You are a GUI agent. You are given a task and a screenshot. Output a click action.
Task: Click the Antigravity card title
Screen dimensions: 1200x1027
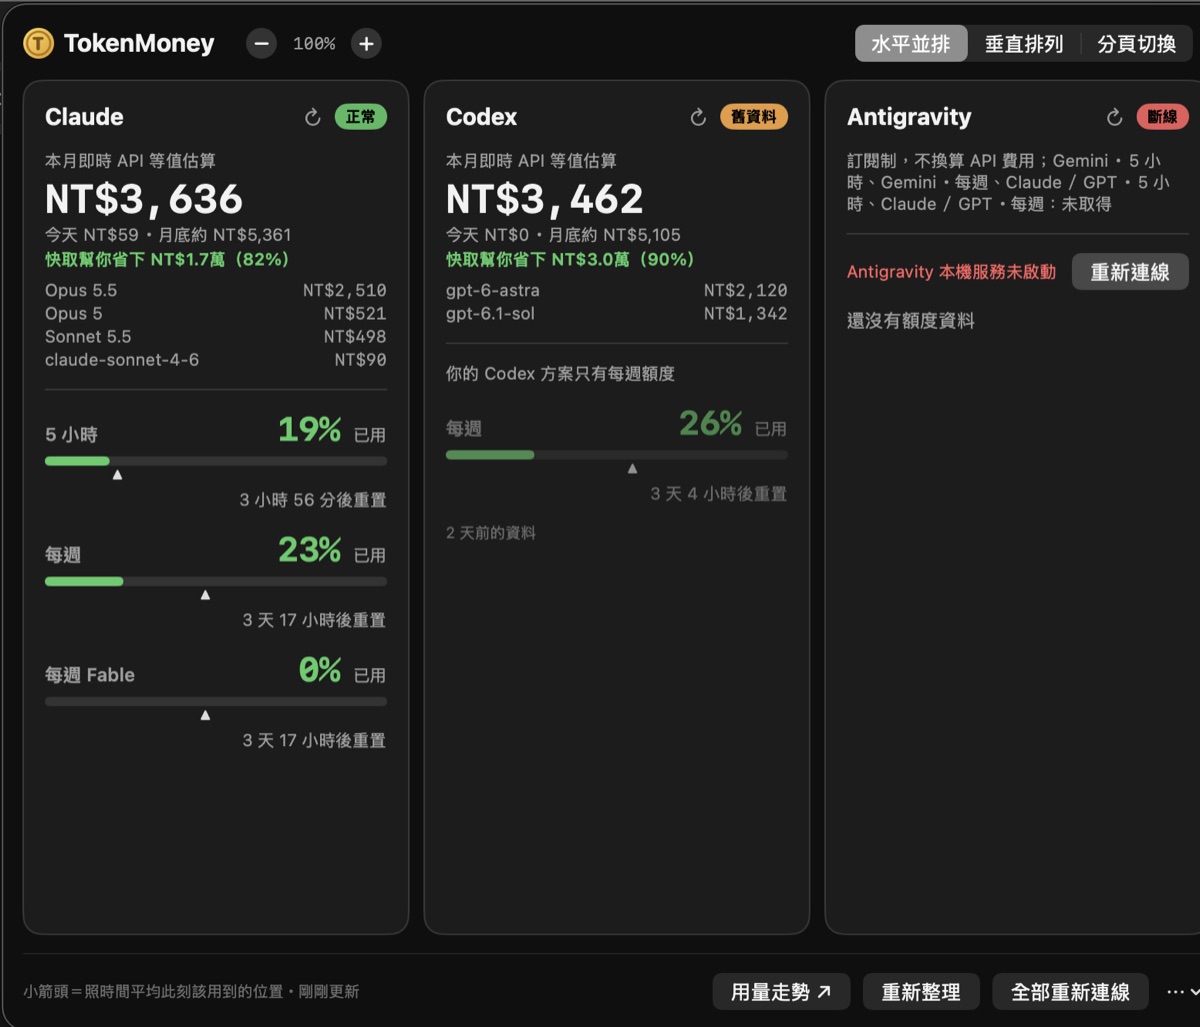tap(909, 117)
